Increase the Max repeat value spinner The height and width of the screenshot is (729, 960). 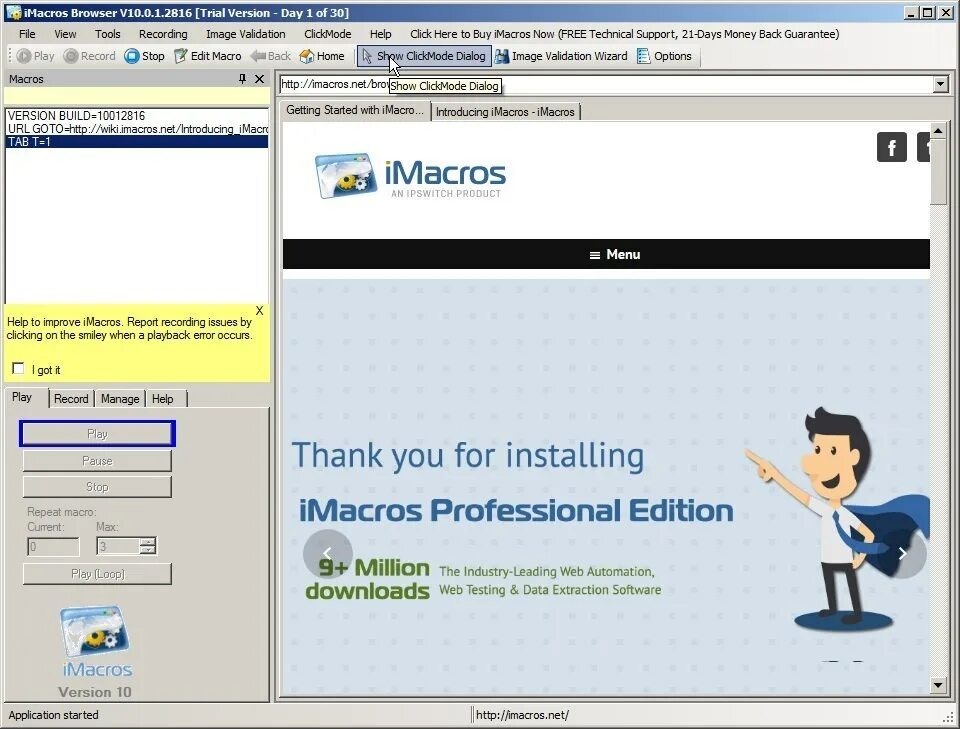tap(148, 542)
